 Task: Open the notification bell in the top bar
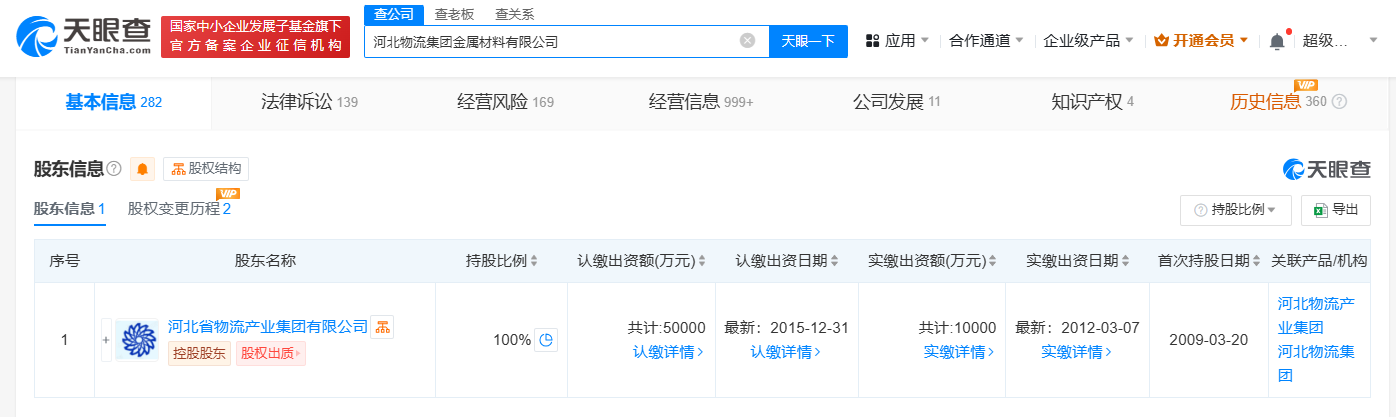click(1277, 41)
